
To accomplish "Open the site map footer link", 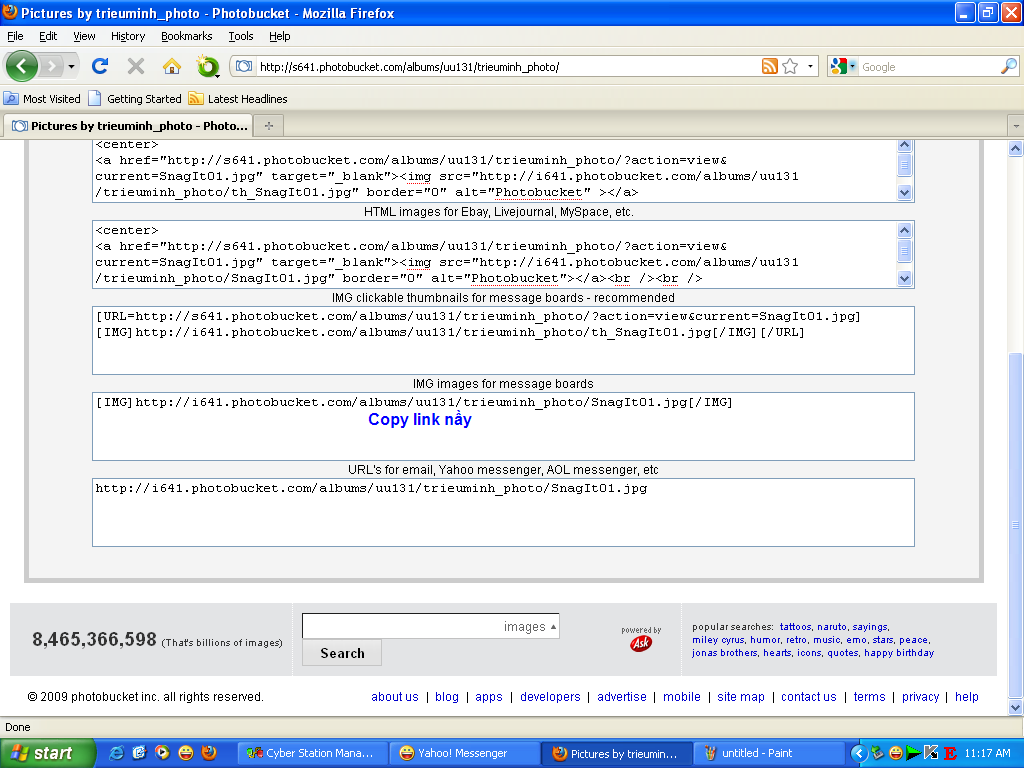I will tap(741, 697).
